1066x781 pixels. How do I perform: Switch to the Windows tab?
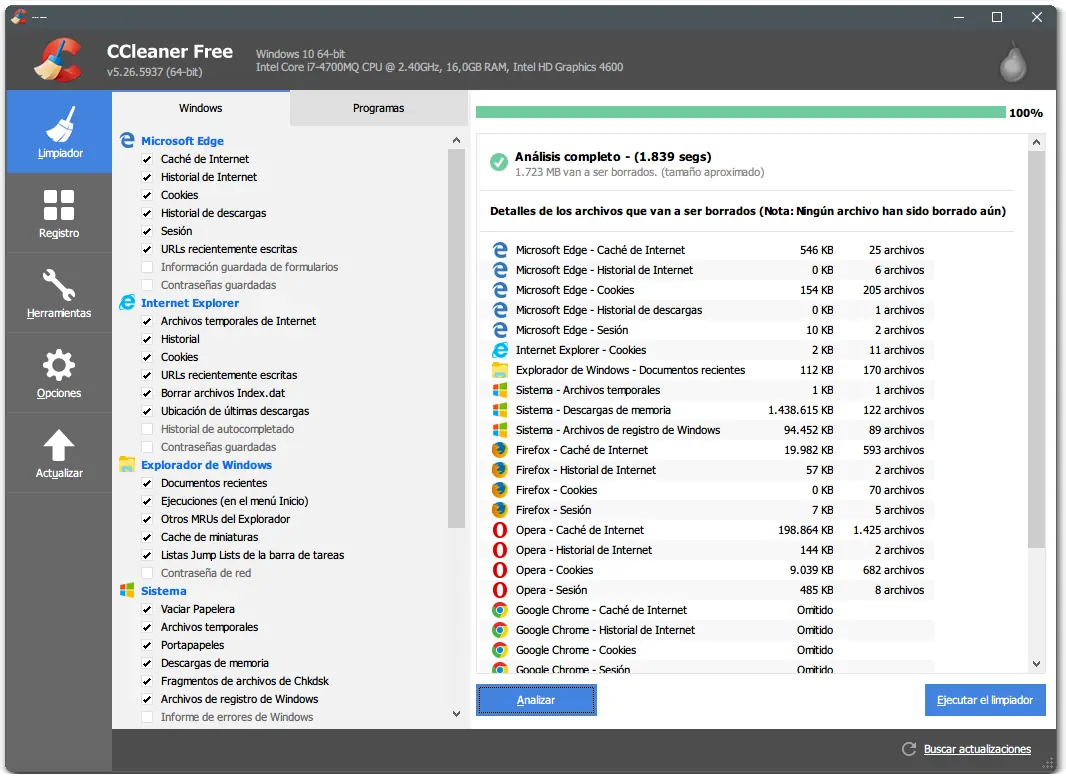(201, 108)
